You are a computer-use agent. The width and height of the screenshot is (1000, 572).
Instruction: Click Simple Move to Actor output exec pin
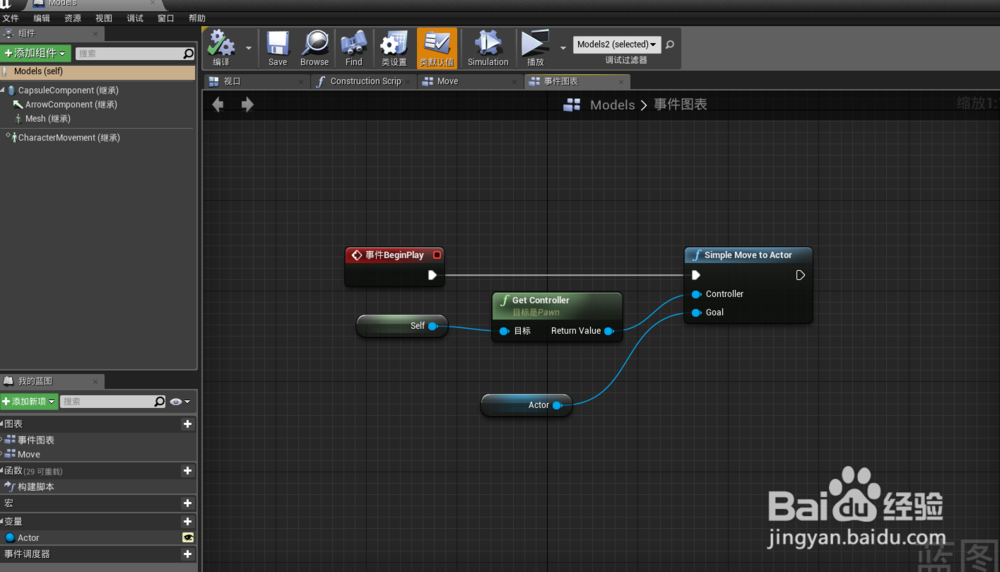pos(800,275)
